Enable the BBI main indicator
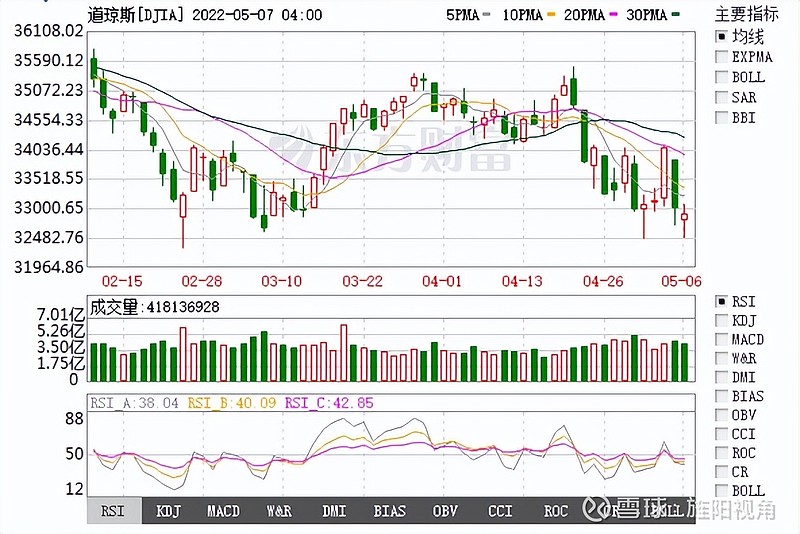Viewport: 800px width, 534px height. tap(721, 117)
